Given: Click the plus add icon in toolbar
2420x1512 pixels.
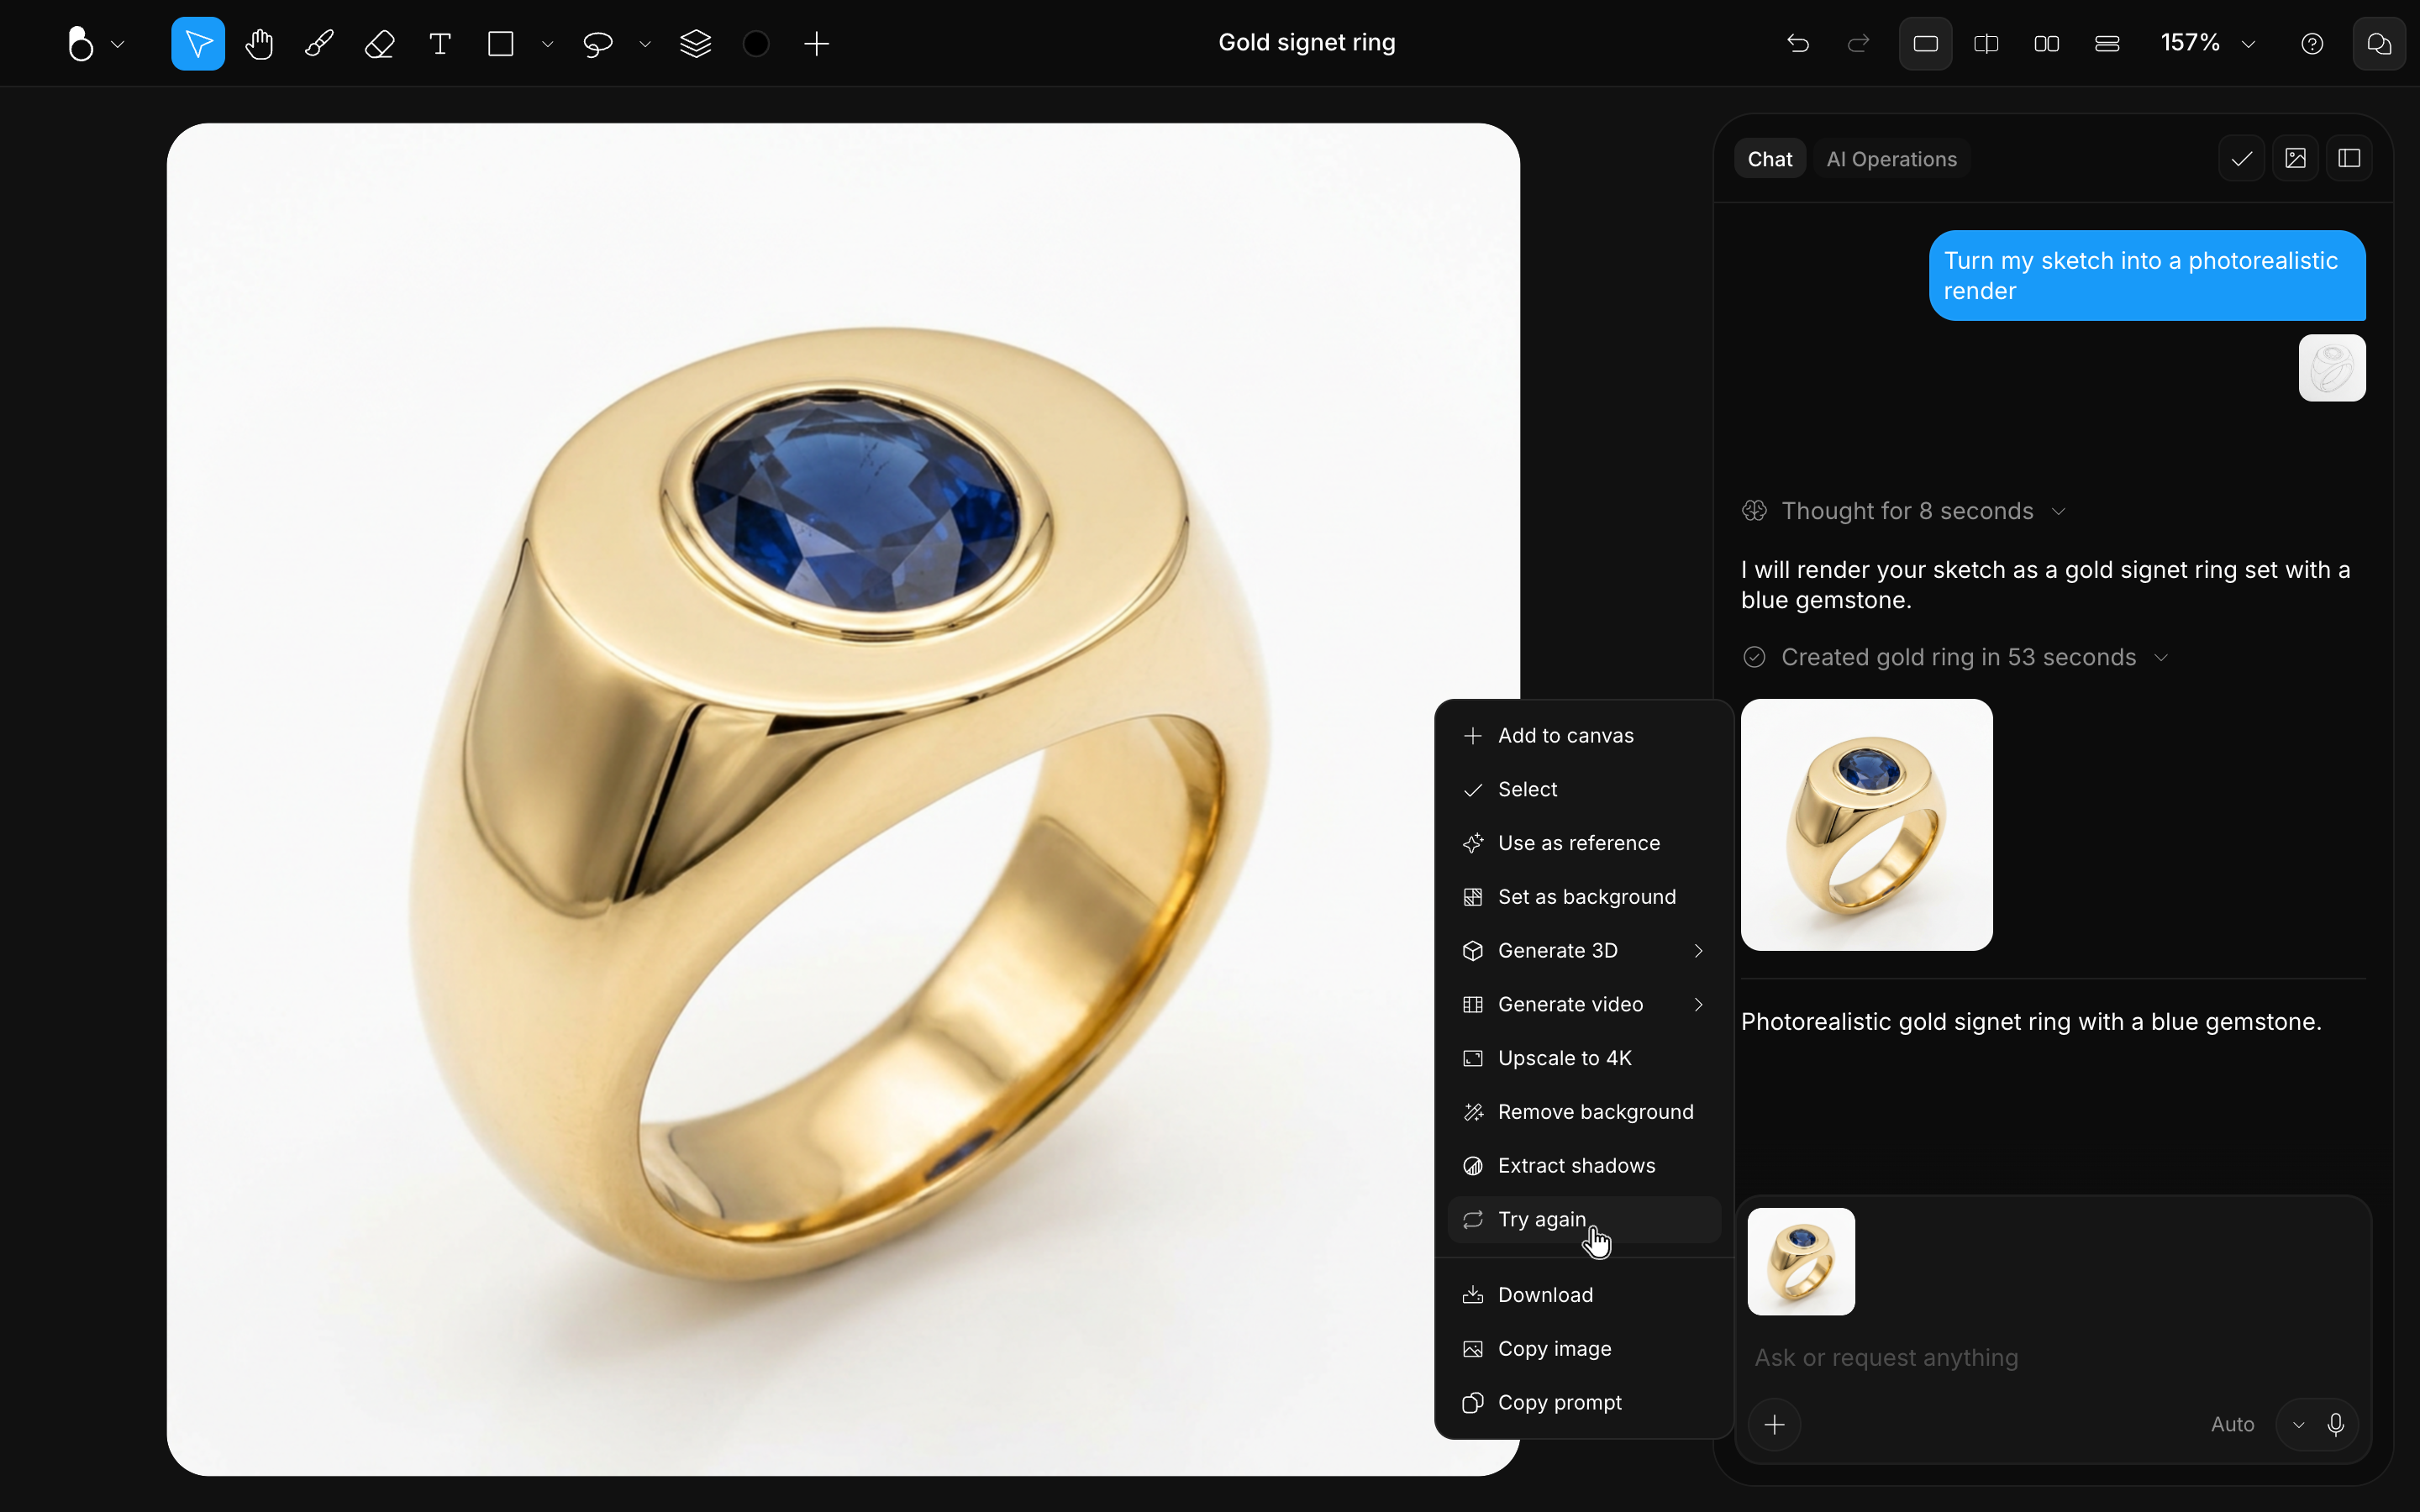Looking at the screenshot, I should [817, 44].
